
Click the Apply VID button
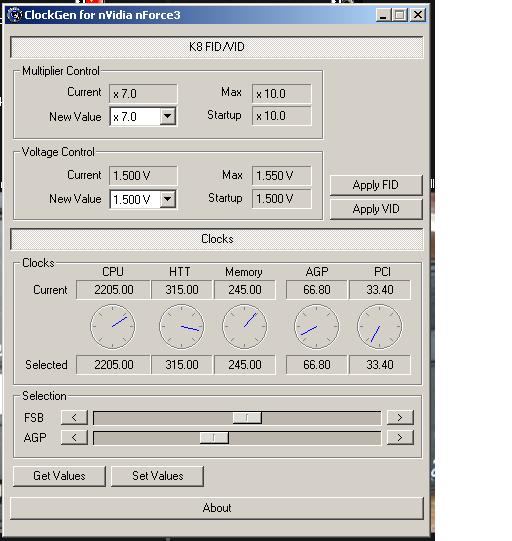coord(376,209)
